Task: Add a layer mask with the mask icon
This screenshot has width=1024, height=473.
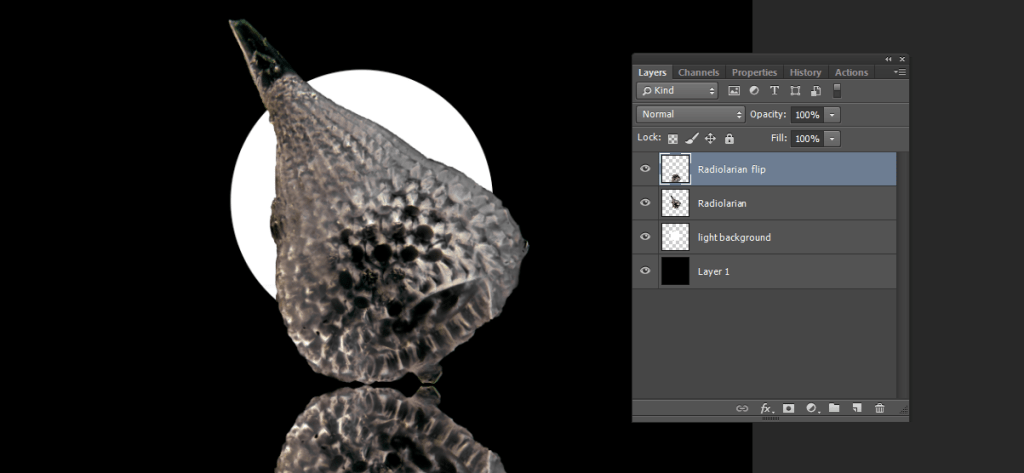Action: pyautogui.click(x=789, y=408)
